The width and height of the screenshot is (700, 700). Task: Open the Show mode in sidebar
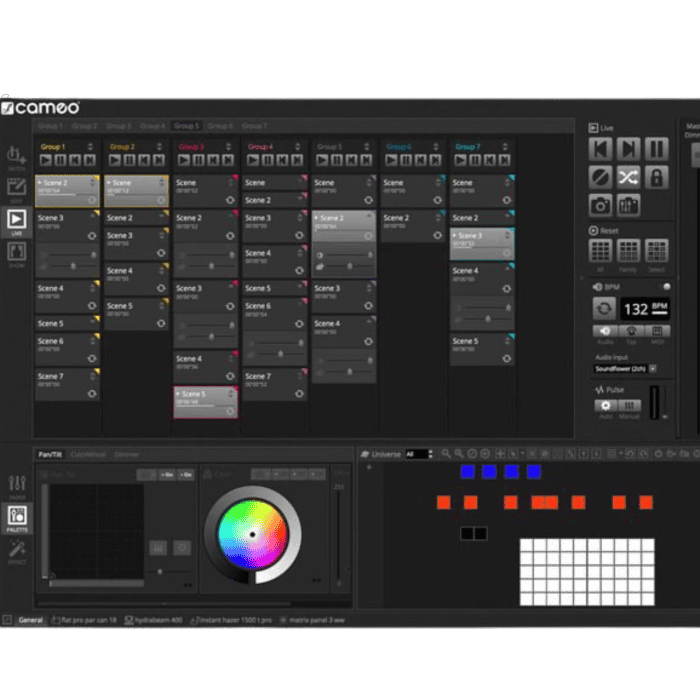click(16, 252)
